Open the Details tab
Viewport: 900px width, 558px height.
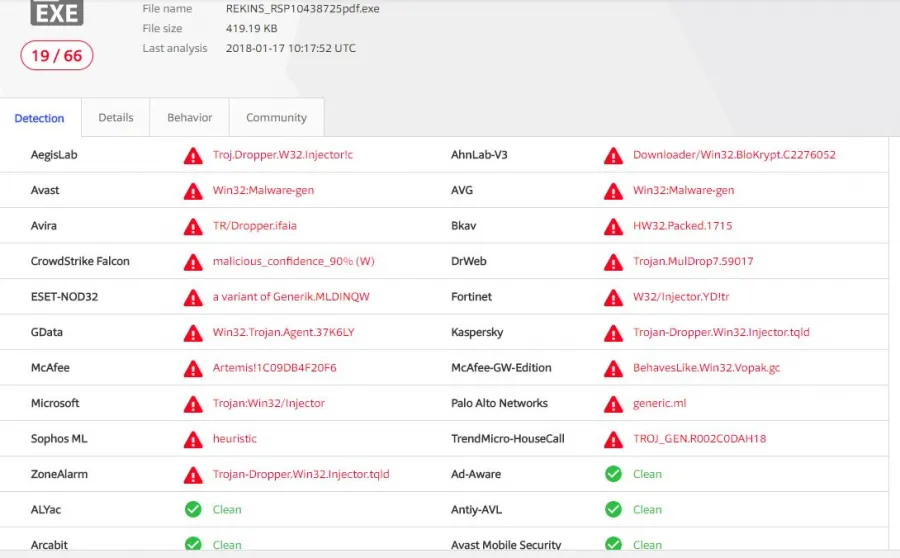[x=116, y=117]
